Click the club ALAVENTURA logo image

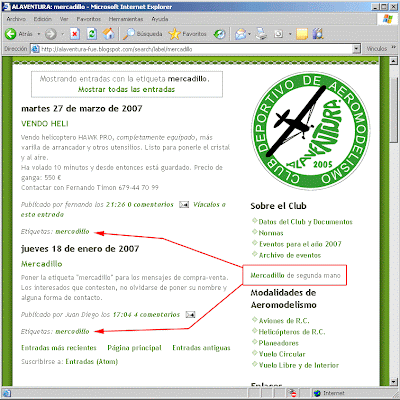tap(310, 131)
